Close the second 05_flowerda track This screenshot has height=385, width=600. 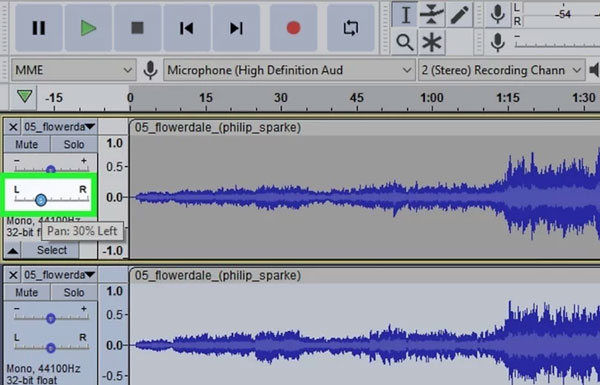click(13, 275)
